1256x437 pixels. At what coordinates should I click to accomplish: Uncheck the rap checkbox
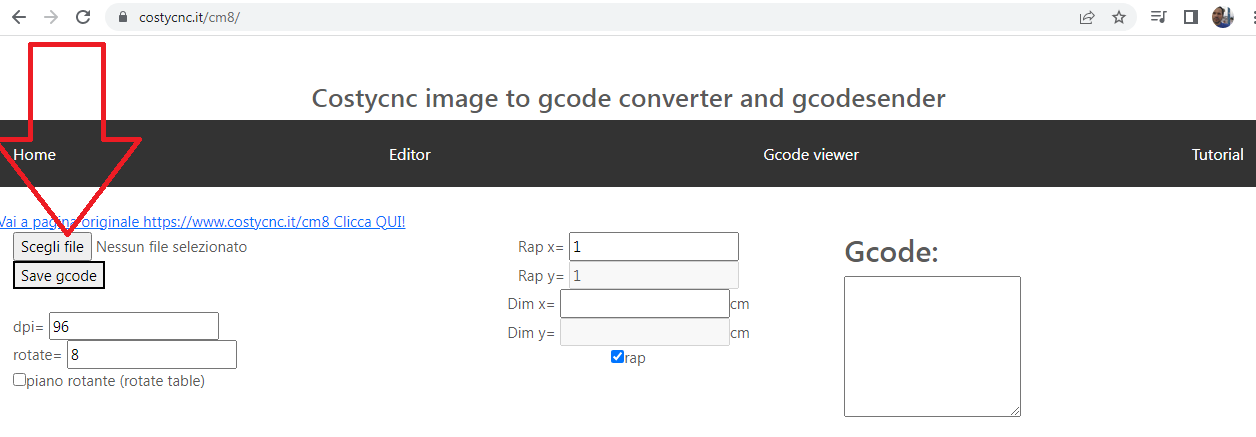[617, 357]
